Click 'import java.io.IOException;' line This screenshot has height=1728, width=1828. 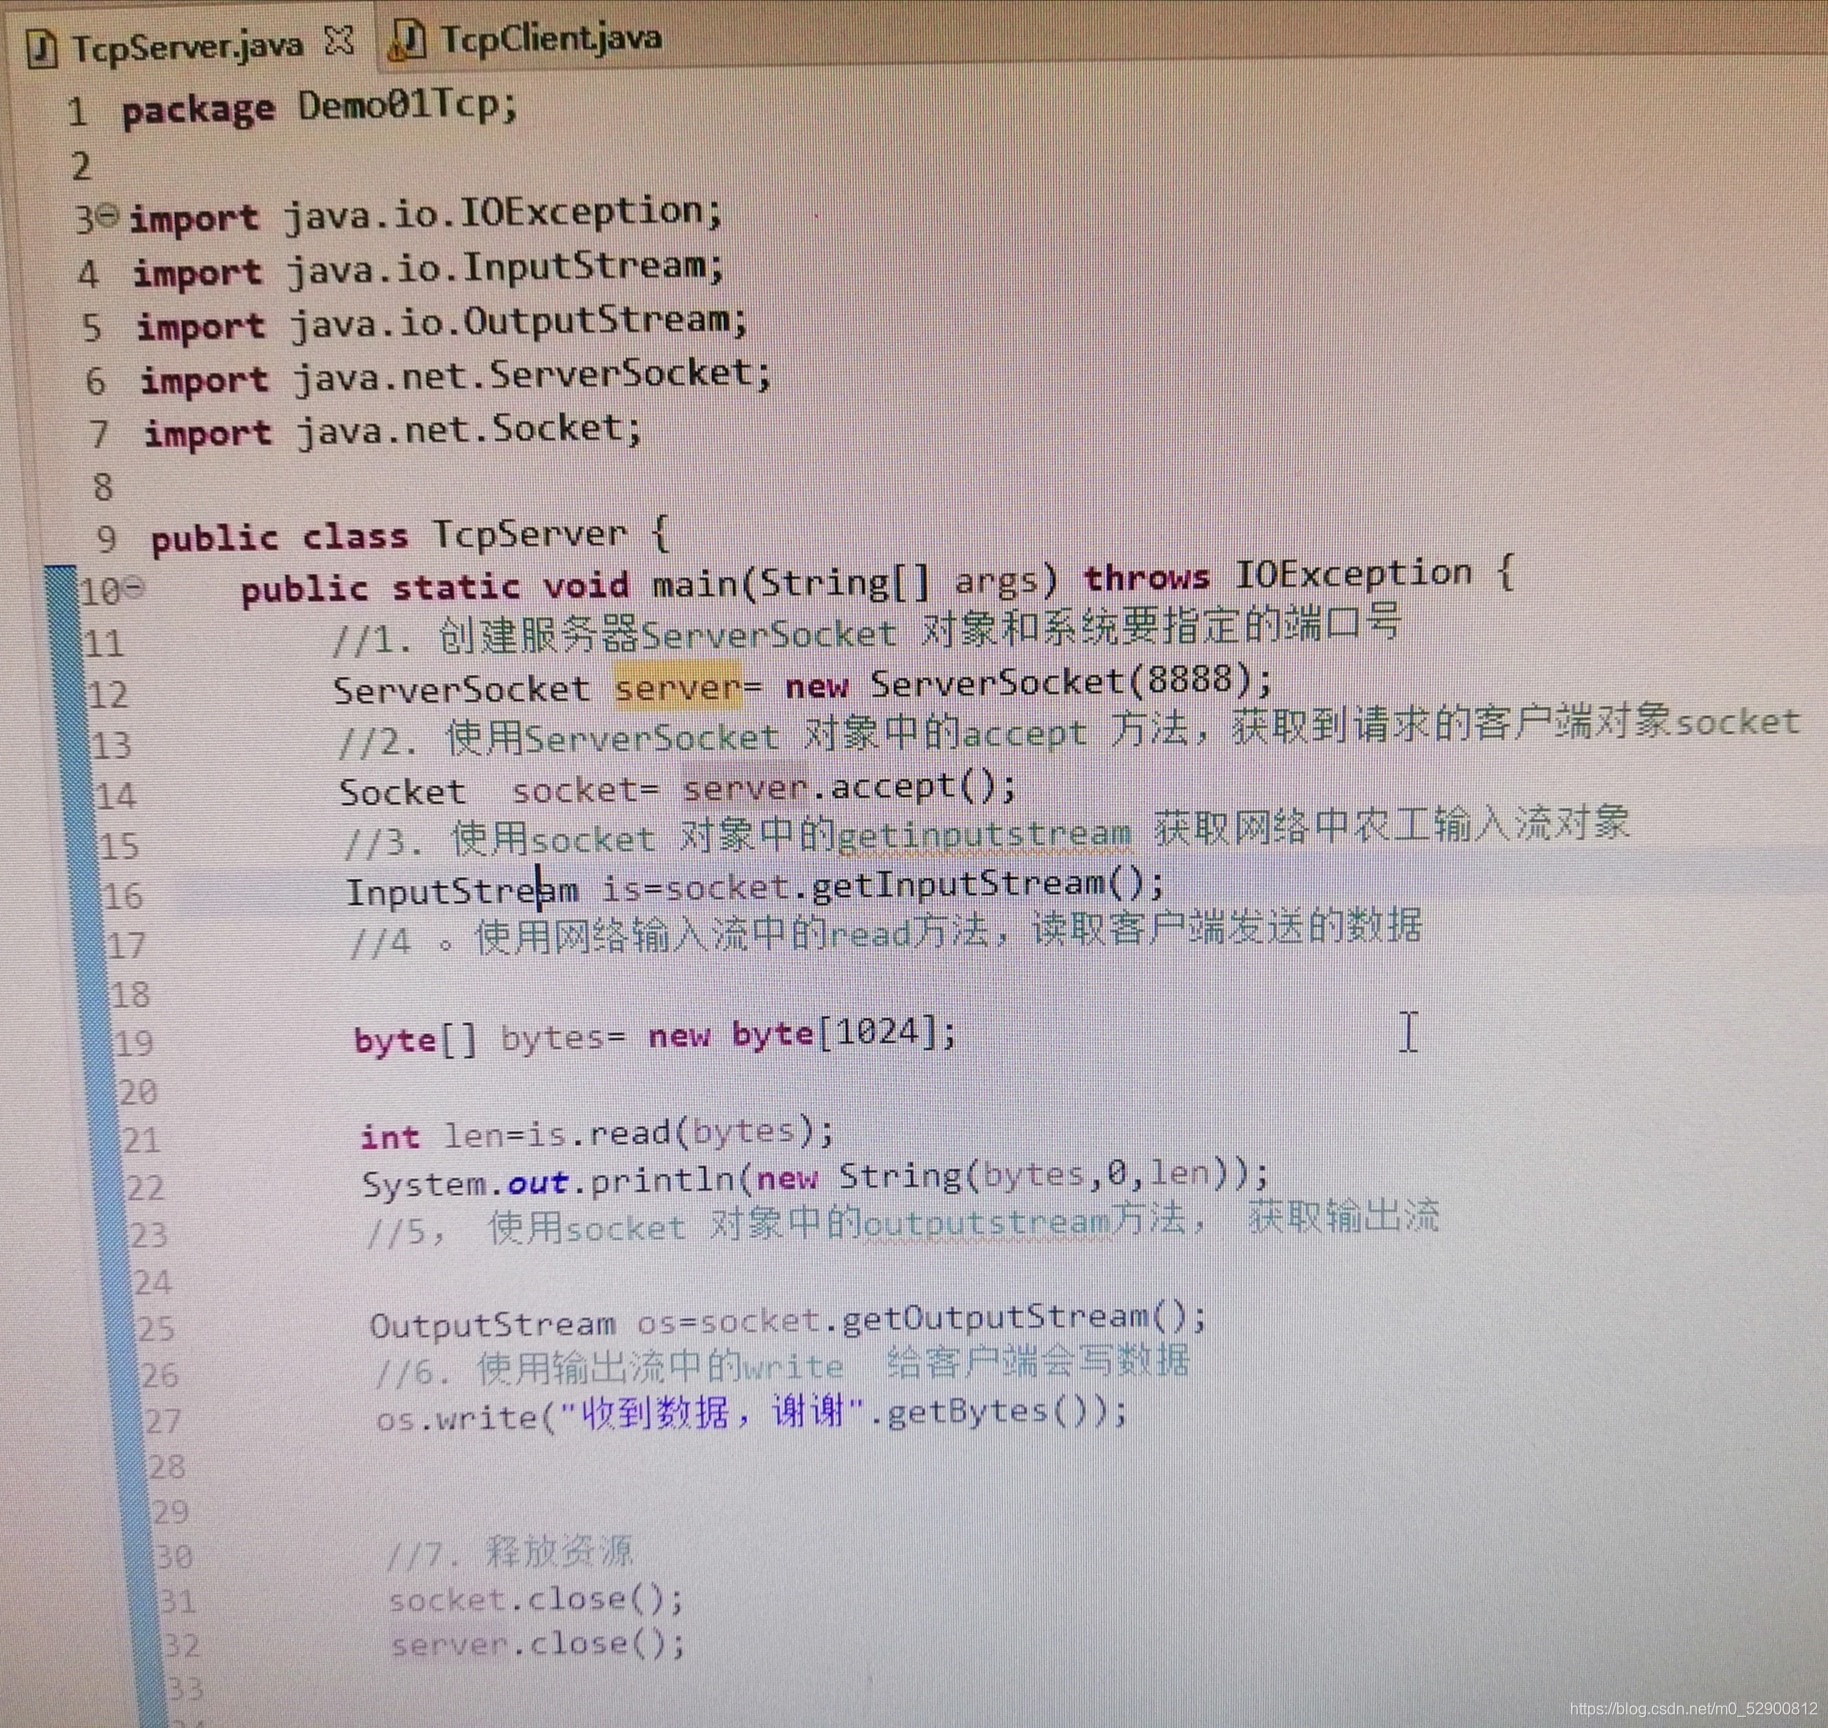[426, 214]
